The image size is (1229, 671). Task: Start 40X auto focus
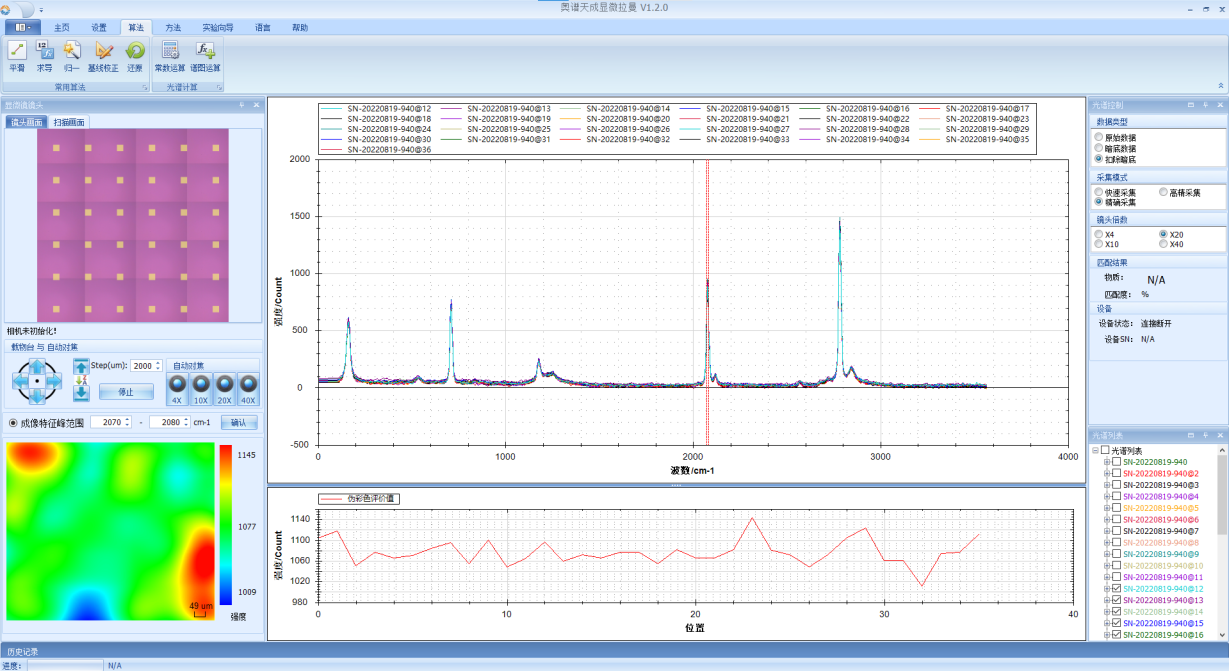click(248, 389)
